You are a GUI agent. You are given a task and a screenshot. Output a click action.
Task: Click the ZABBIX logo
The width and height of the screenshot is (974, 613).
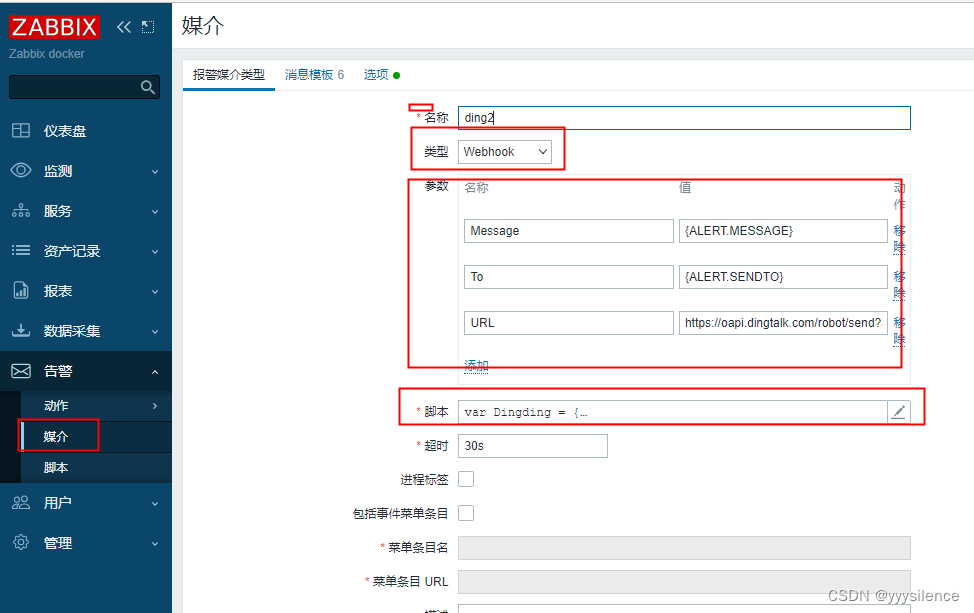tap(54, 27)
